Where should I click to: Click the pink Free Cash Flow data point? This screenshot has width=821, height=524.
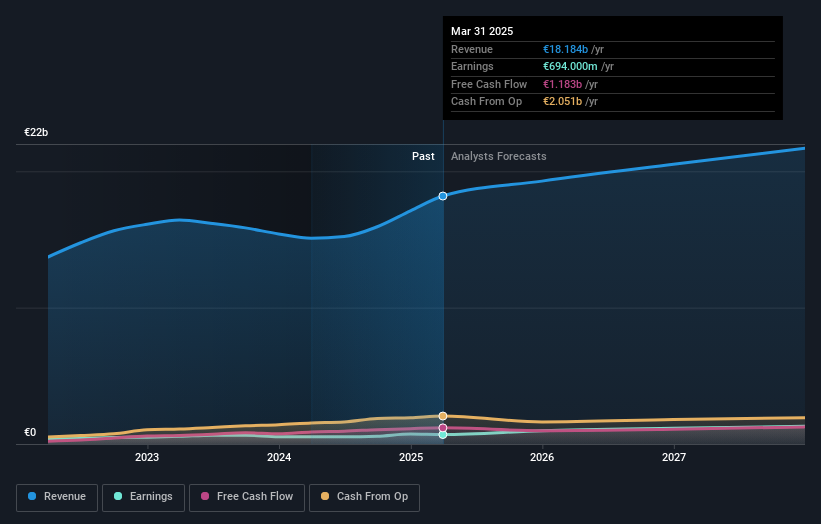coord(443,428)
